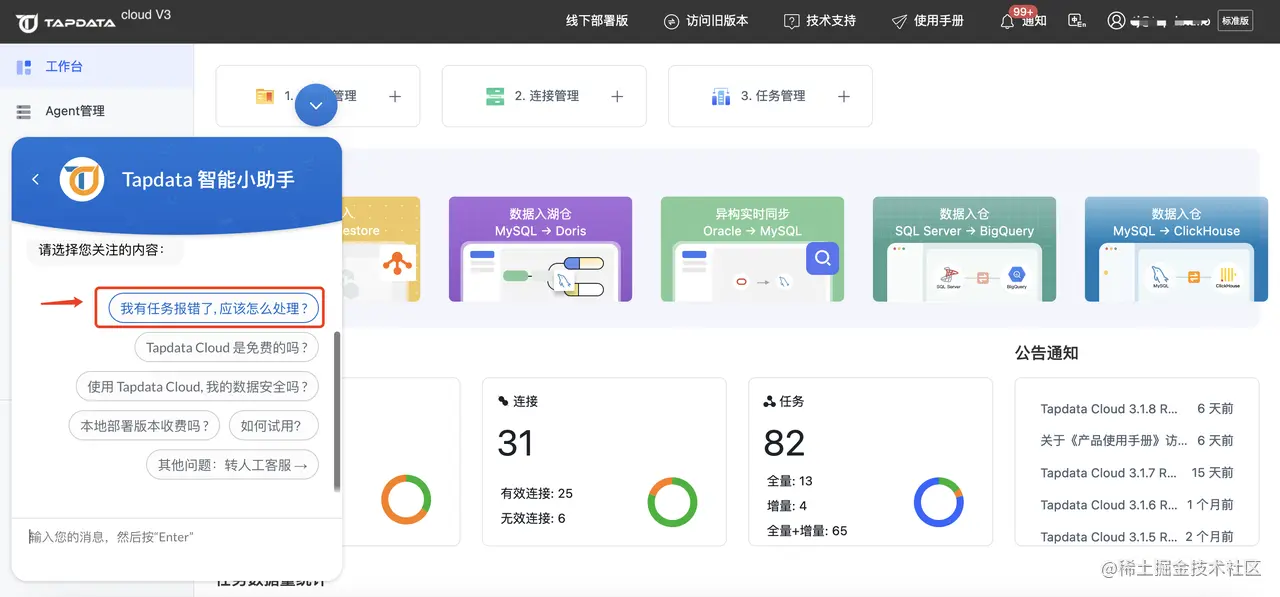Screen dimensions: 1280x597
Task: Click the plus beside 2. 连接管理
Action: coord(617,97)
